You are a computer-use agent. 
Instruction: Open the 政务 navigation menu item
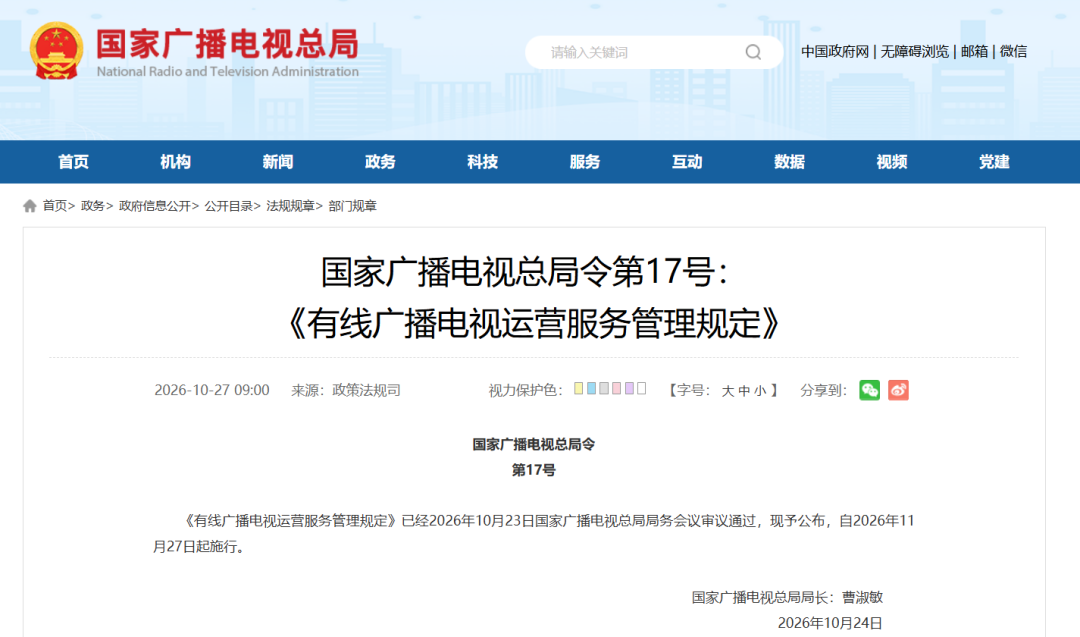click(x=380, y=162)
